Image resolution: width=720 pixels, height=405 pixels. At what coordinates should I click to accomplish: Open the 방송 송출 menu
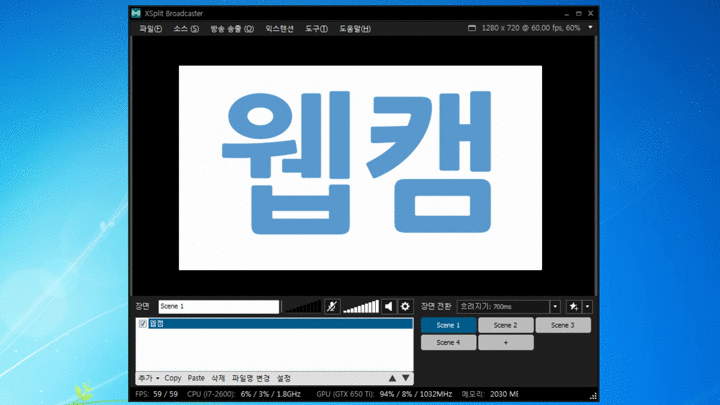click(x=232, y=28)
